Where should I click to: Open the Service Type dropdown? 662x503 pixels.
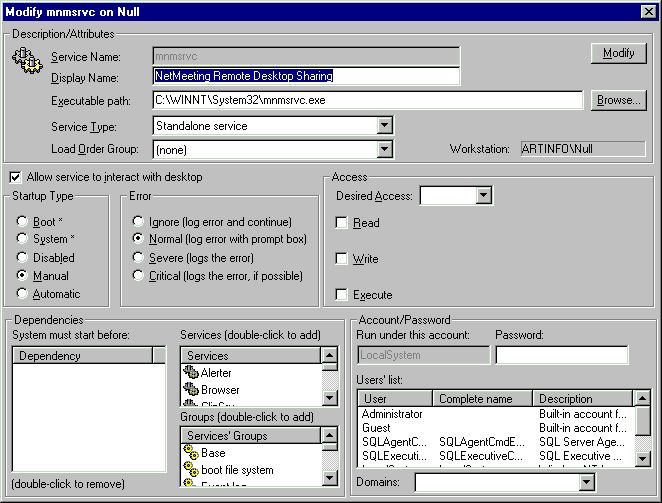[385, 126]
